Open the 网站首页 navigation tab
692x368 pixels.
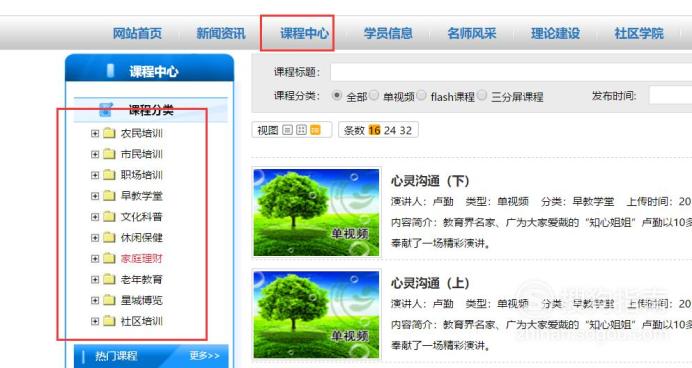click(x=137, y=34)
